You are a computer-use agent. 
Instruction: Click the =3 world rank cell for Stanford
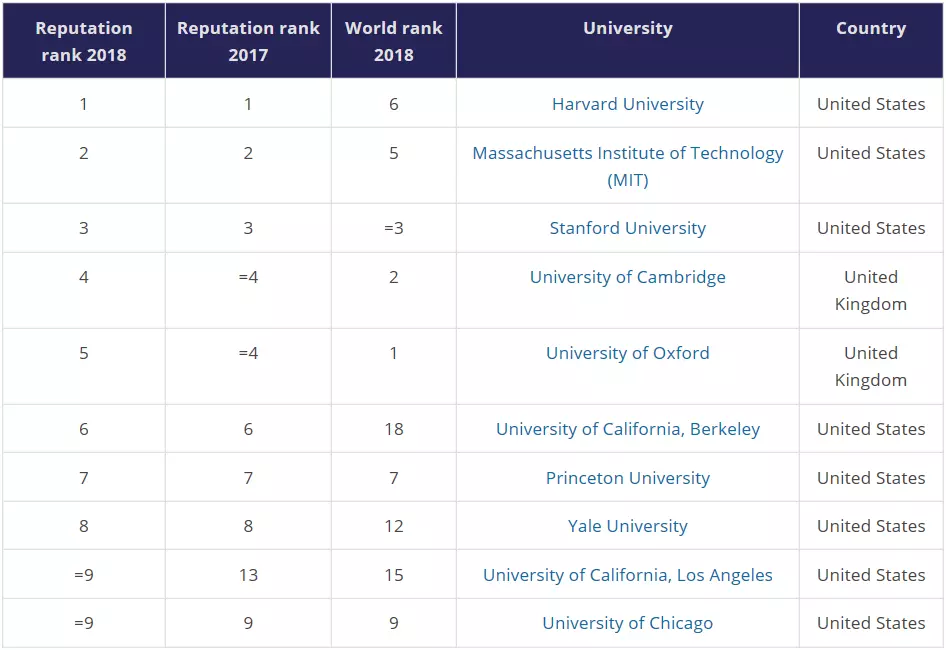pyautogui.click(x=393, y=228)
